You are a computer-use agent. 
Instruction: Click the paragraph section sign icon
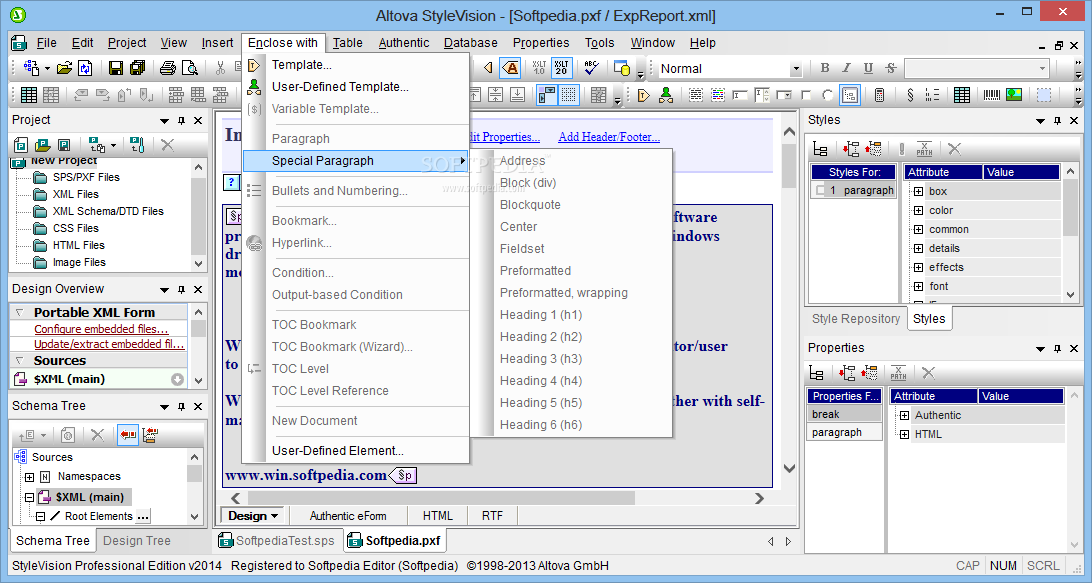910,95
